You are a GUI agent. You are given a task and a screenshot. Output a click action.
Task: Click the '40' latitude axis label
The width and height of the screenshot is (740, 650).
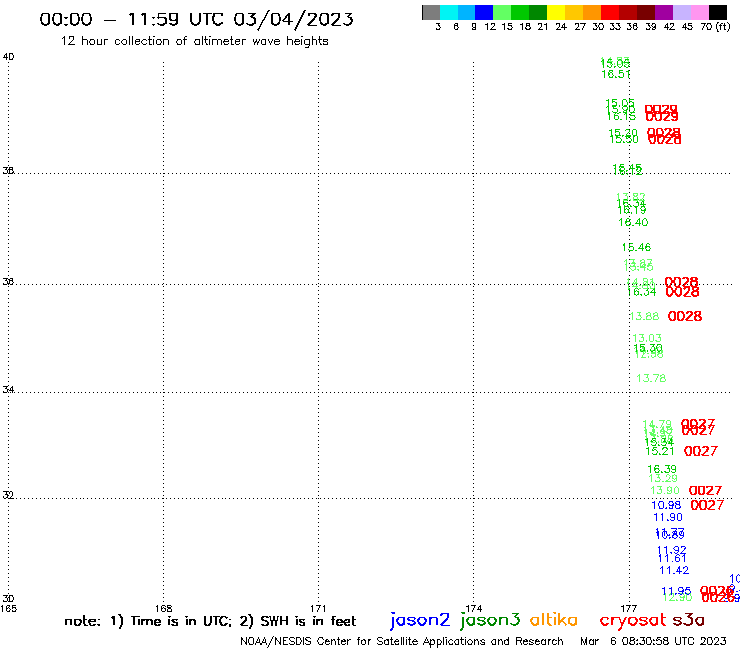click(8, 57)
